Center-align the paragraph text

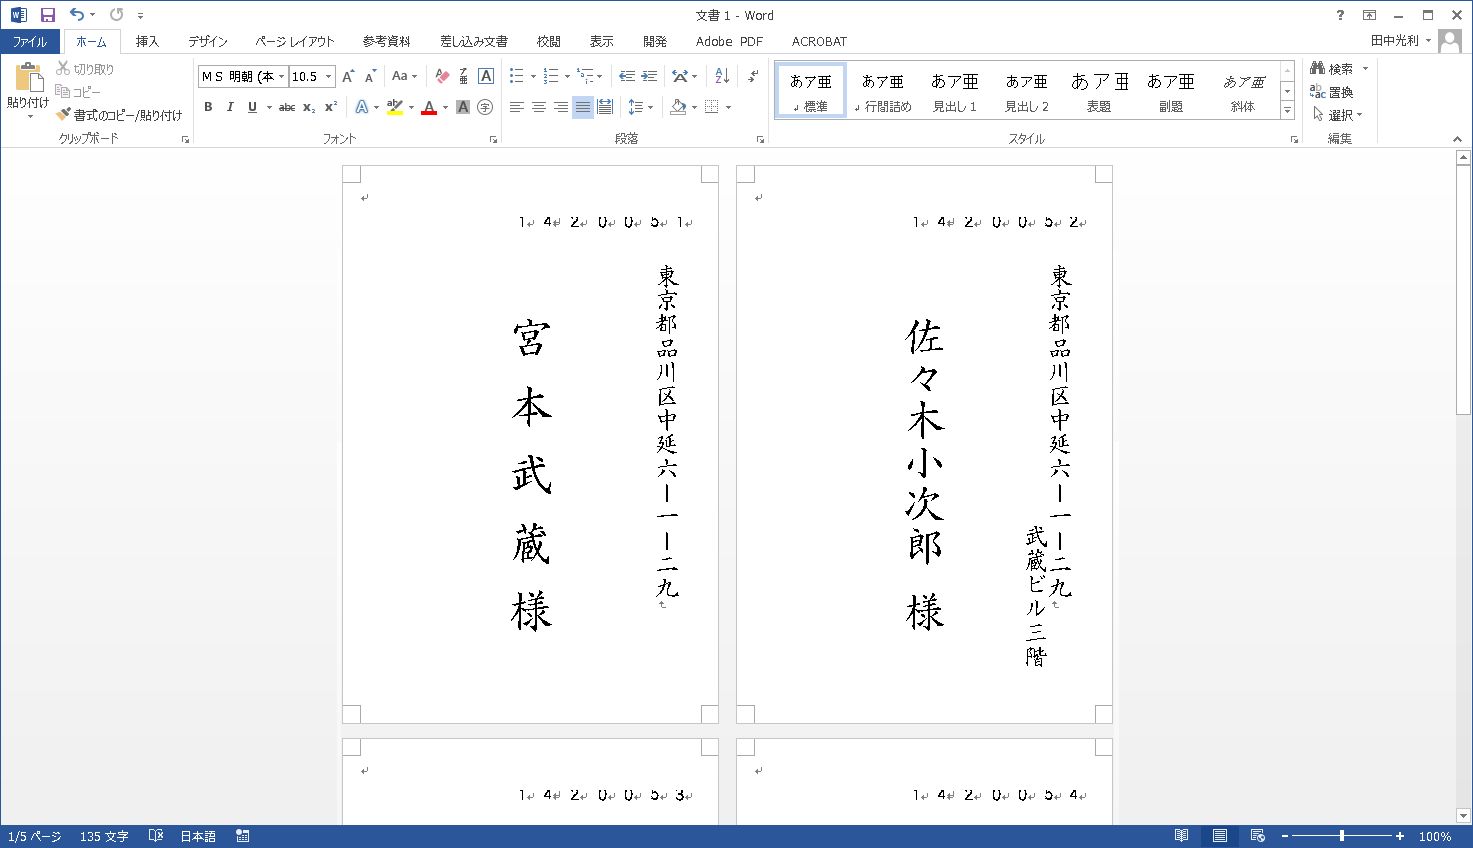pos(538,107)
